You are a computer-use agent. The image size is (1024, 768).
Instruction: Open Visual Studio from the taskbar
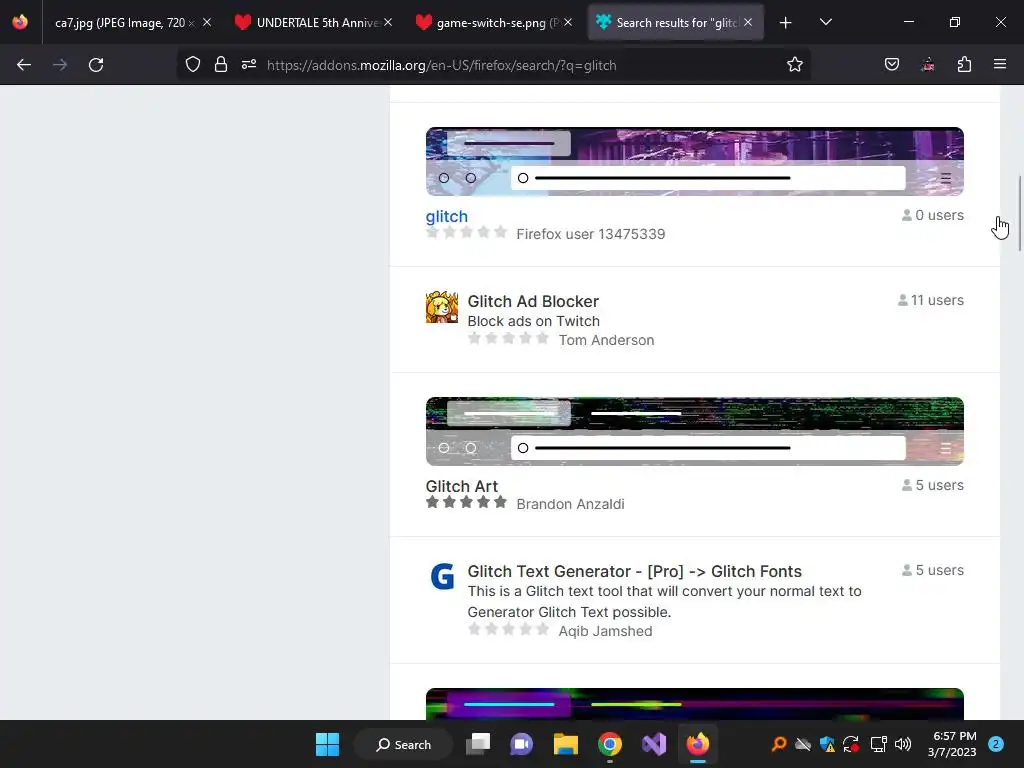654,744
